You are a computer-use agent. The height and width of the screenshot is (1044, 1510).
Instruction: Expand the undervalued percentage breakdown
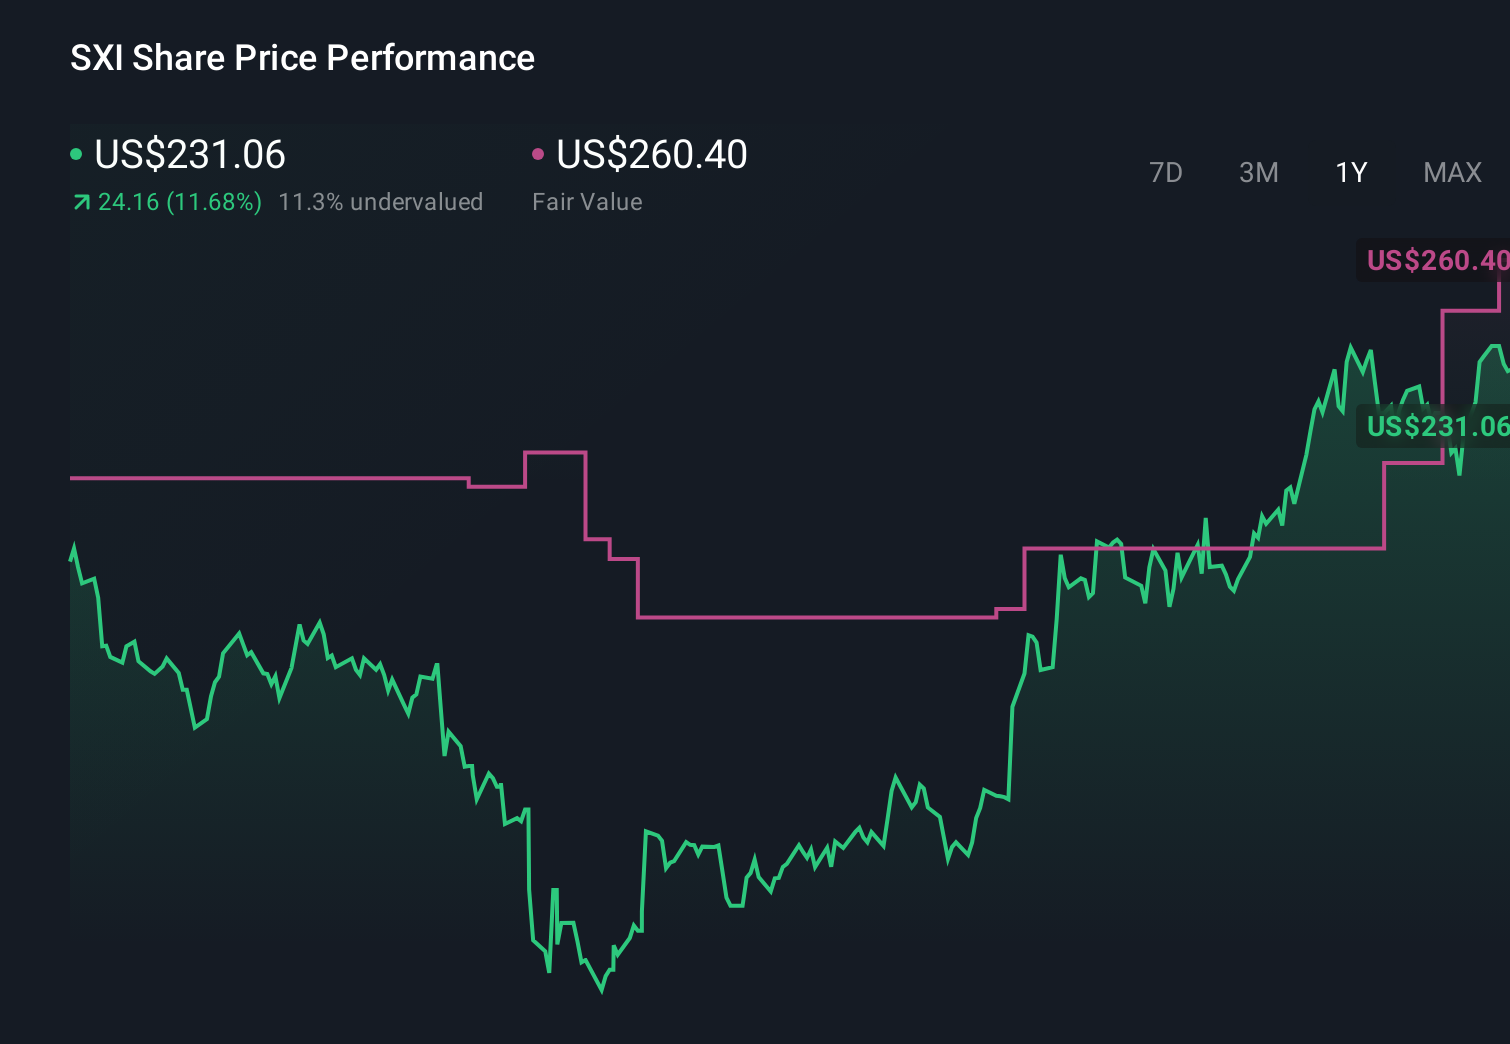click(382, 201)
